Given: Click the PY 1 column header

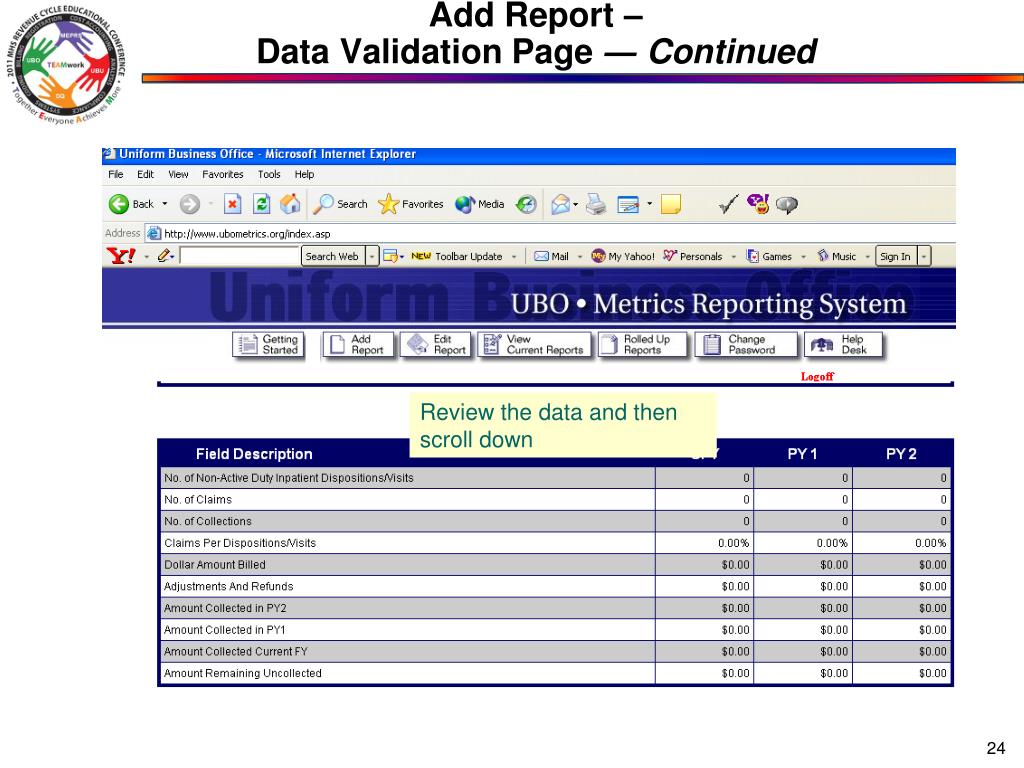Looking at the screenshot, I should (802, 454).
